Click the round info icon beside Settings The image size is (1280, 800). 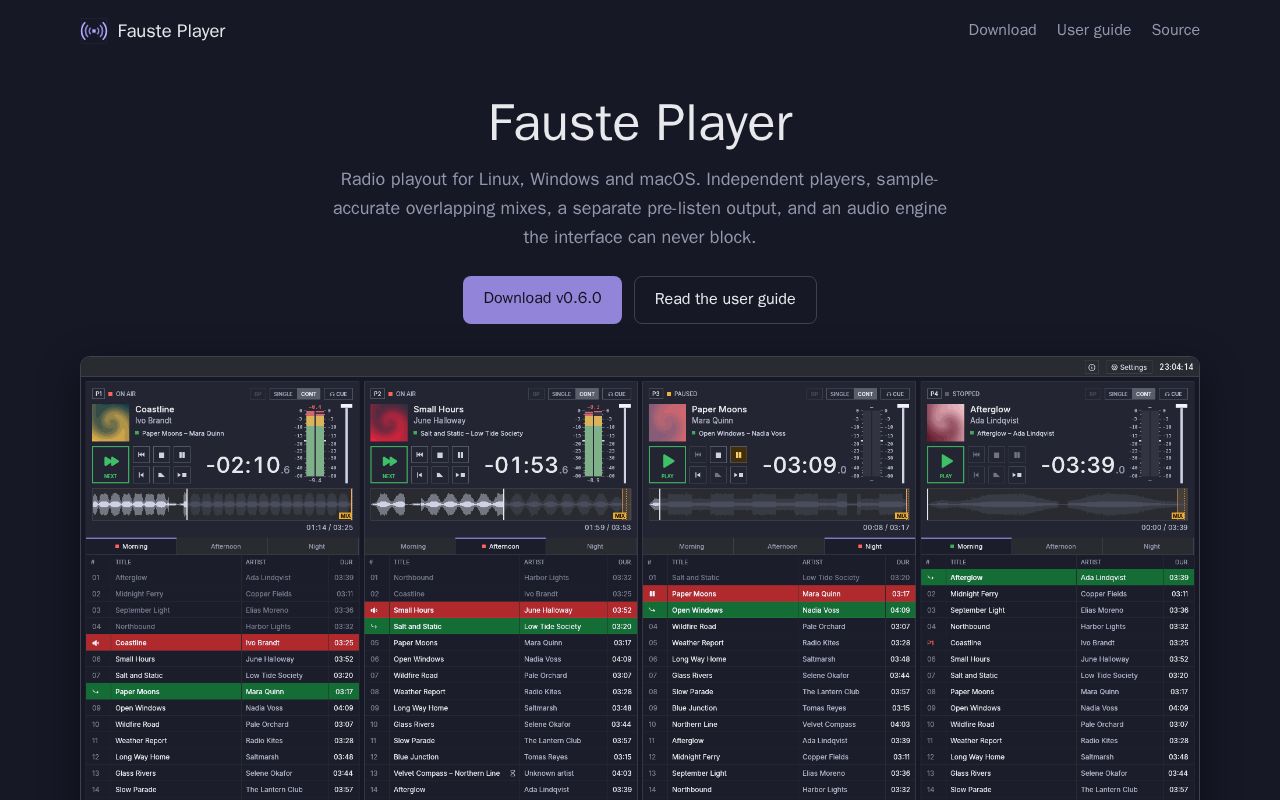pyautogui.click(x=1092, y=367)
